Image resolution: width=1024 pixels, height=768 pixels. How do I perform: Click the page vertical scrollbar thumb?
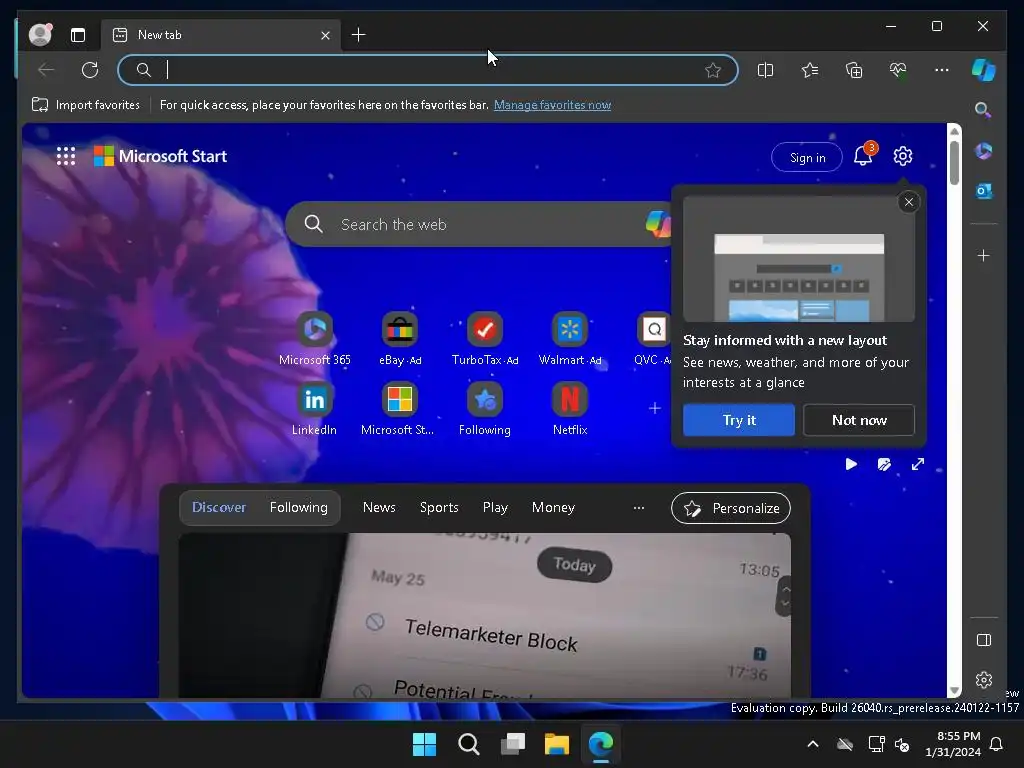pos(954,161)
